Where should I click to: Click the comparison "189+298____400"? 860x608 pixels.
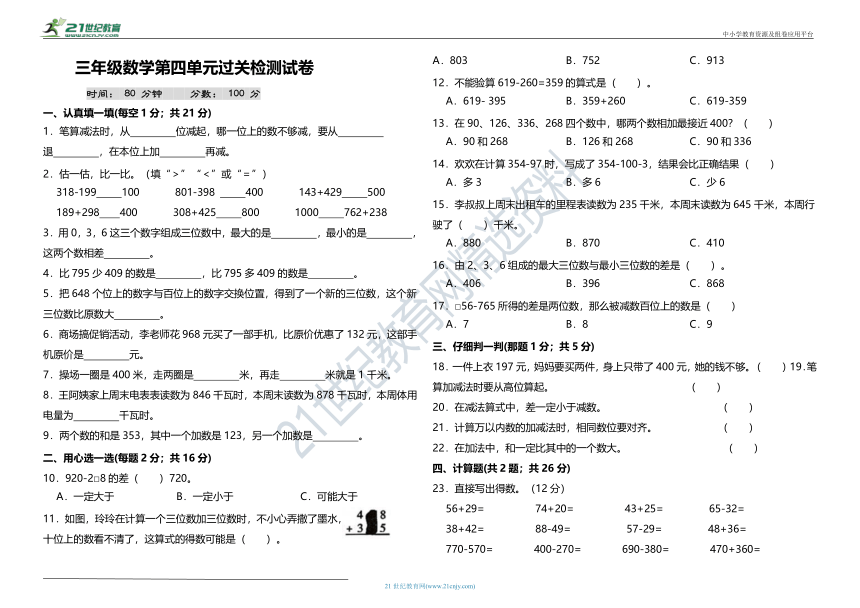pos(97,213)
